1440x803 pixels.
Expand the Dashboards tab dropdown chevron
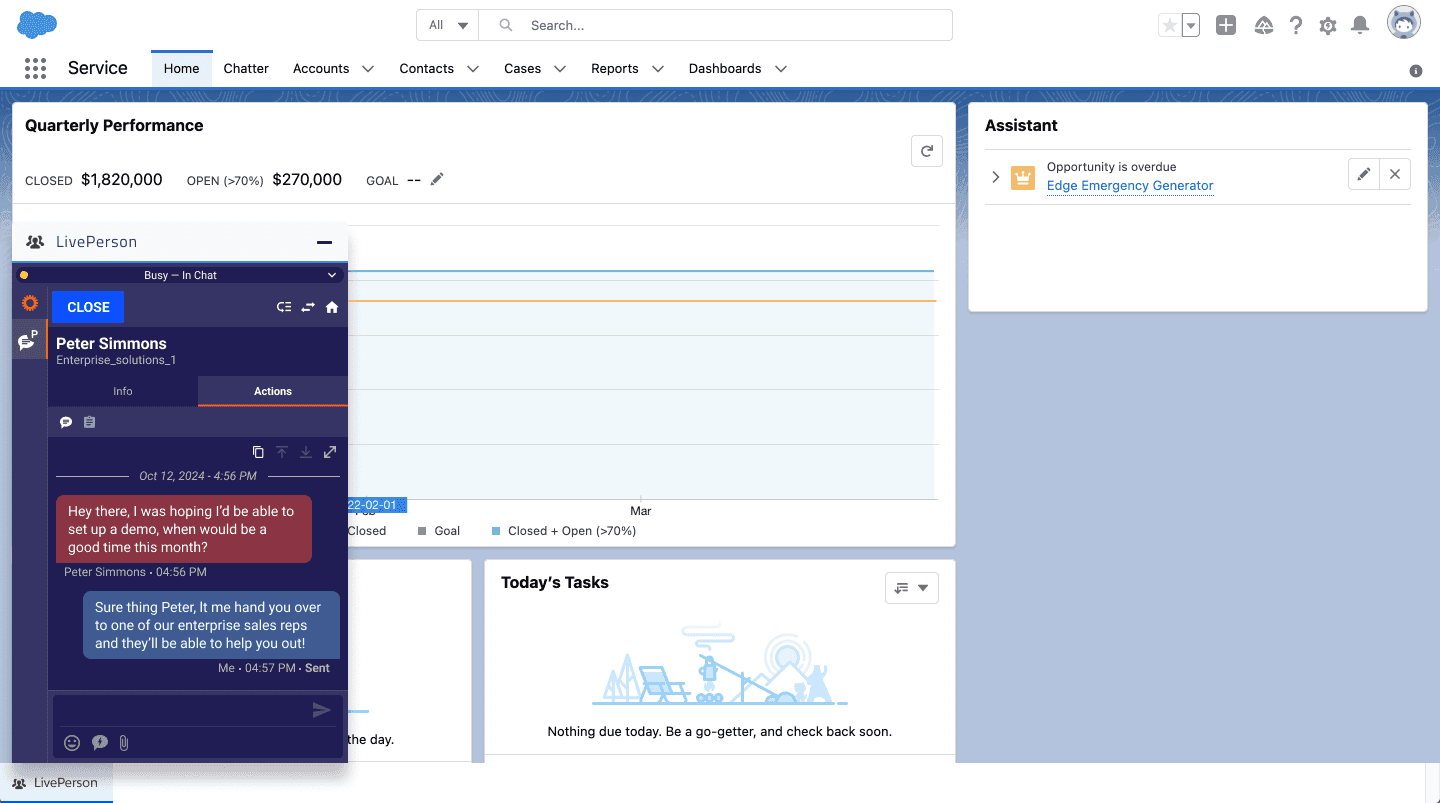781,69
